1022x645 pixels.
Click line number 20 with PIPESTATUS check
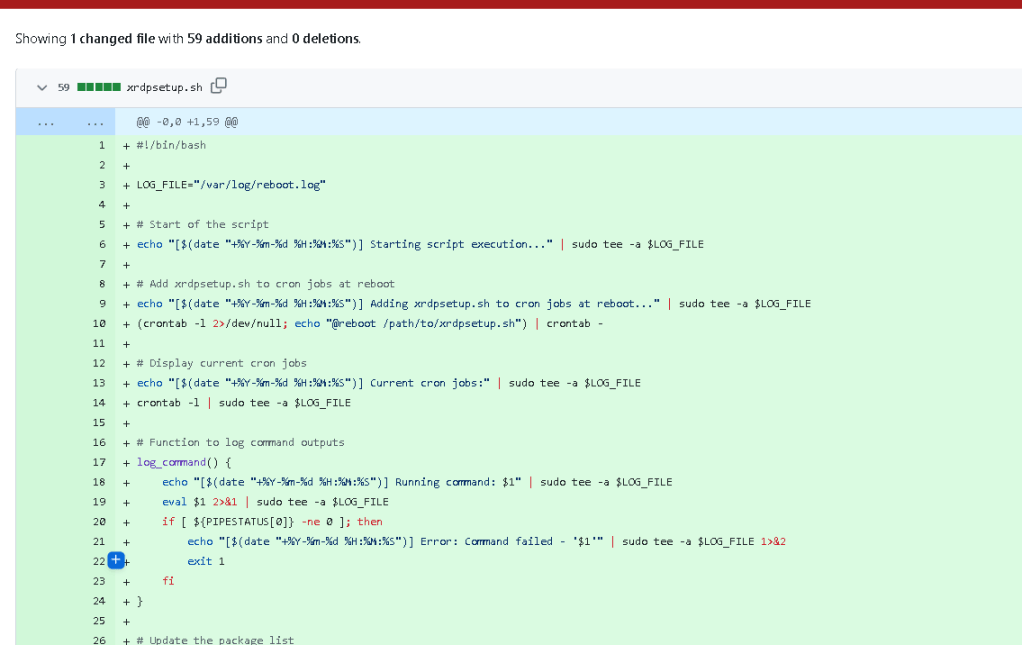99,522
